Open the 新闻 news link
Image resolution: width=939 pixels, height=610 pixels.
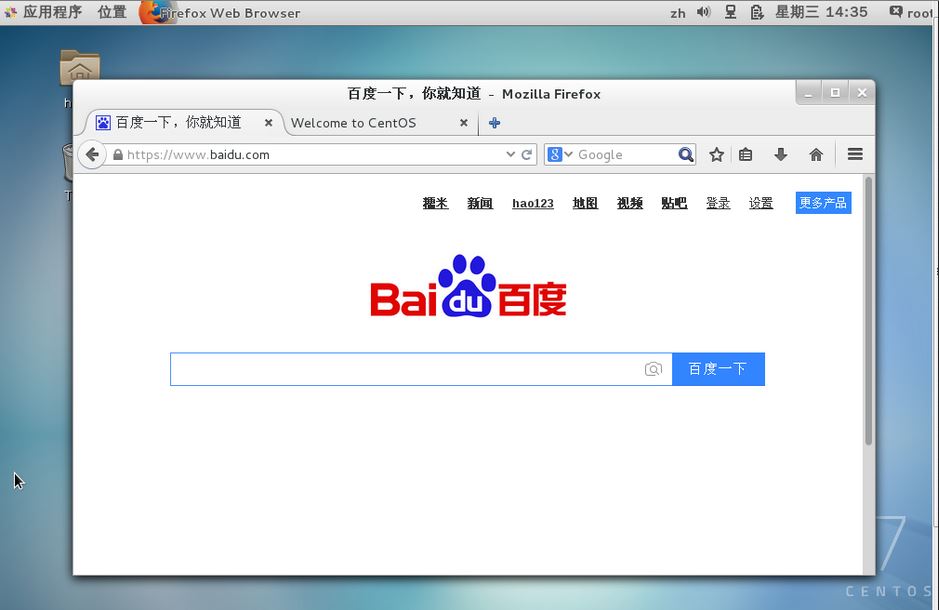[x=480, y=204]
